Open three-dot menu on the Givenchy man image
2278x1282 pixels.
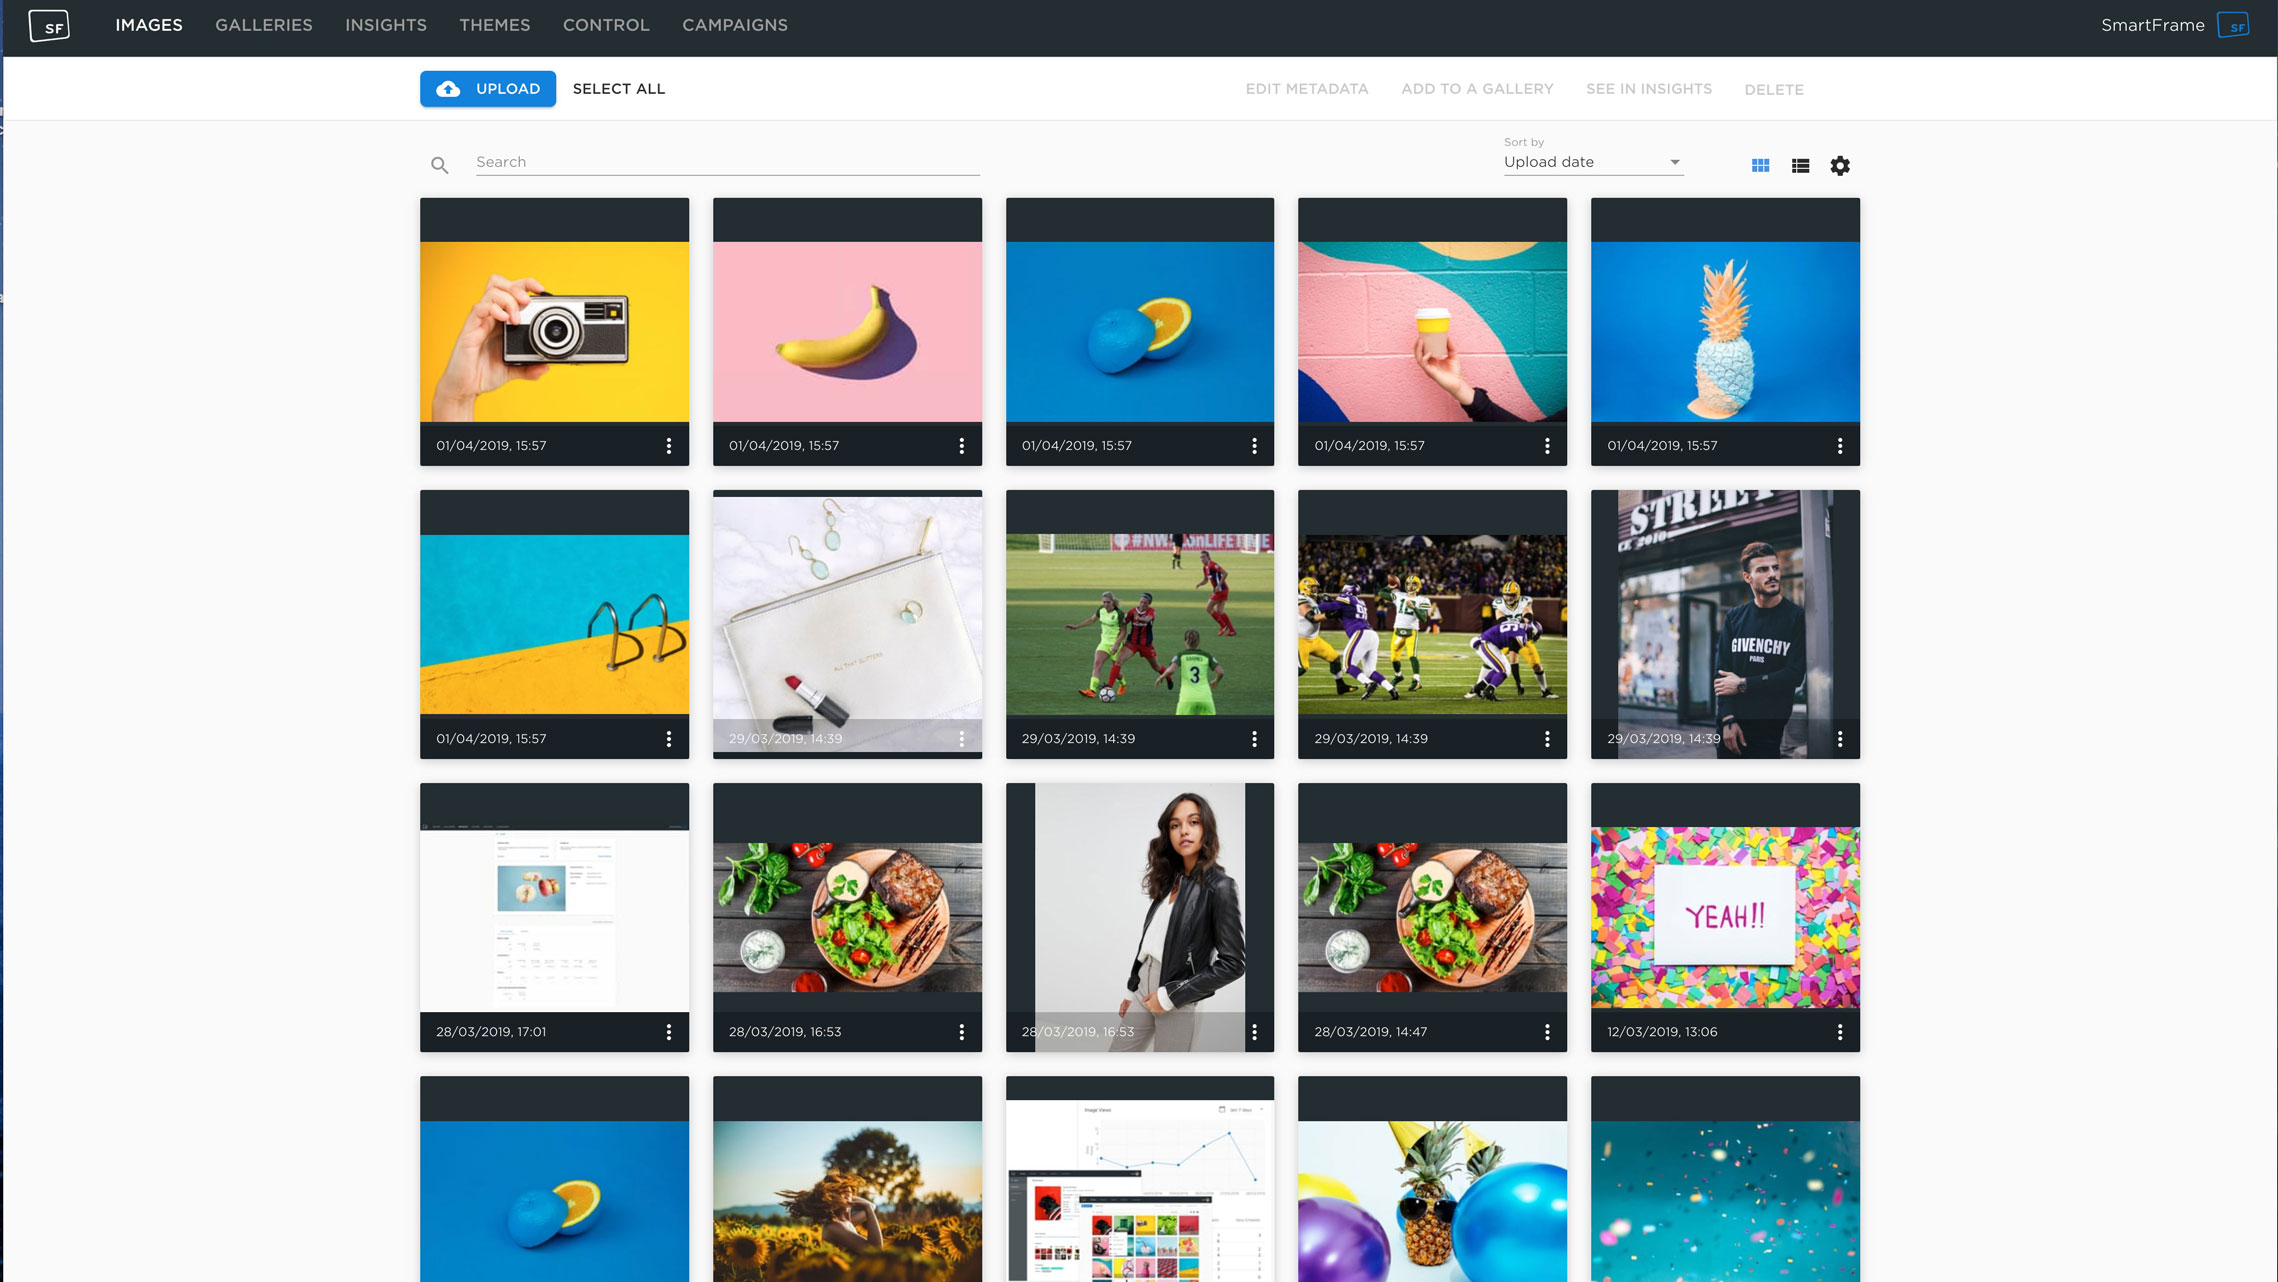click(x=1839, y=739)
